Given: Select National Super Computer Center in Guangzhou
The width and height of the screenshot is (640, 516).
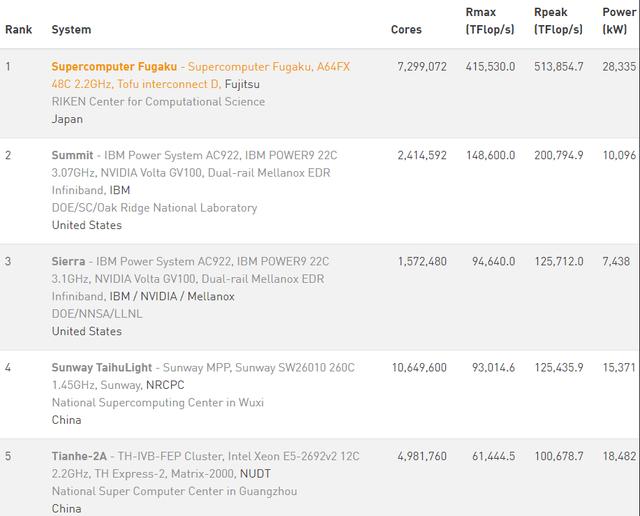Looking at the screenshot, I should tap(174, 491).
